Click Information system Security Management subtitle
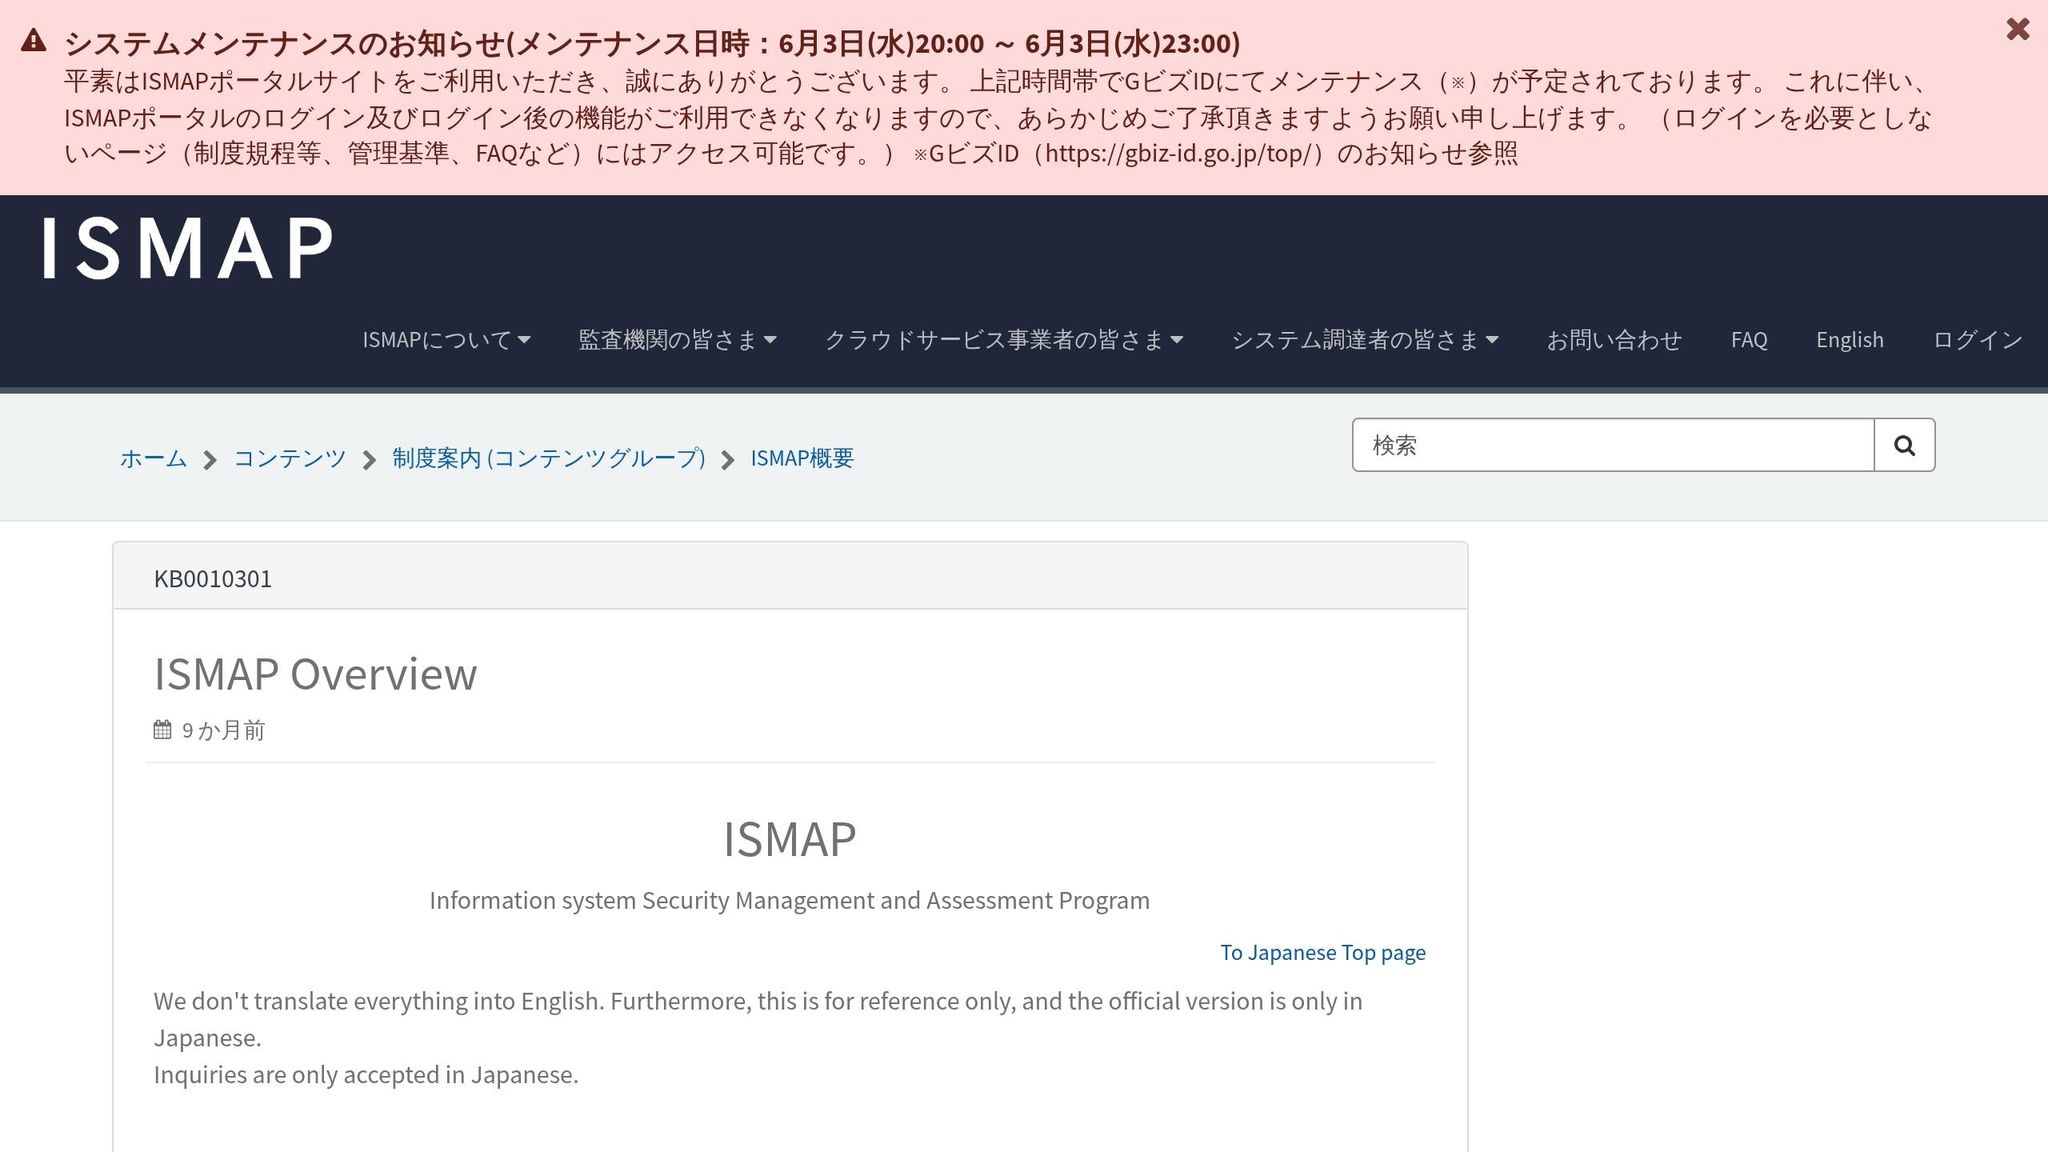The height and width of the screenshot is (1152, 2048). tap(790, 900)
